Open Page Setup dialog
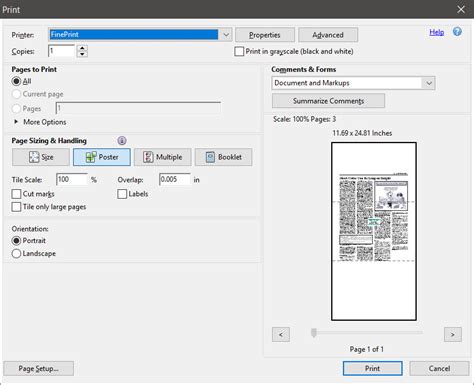 coord(39,369)
